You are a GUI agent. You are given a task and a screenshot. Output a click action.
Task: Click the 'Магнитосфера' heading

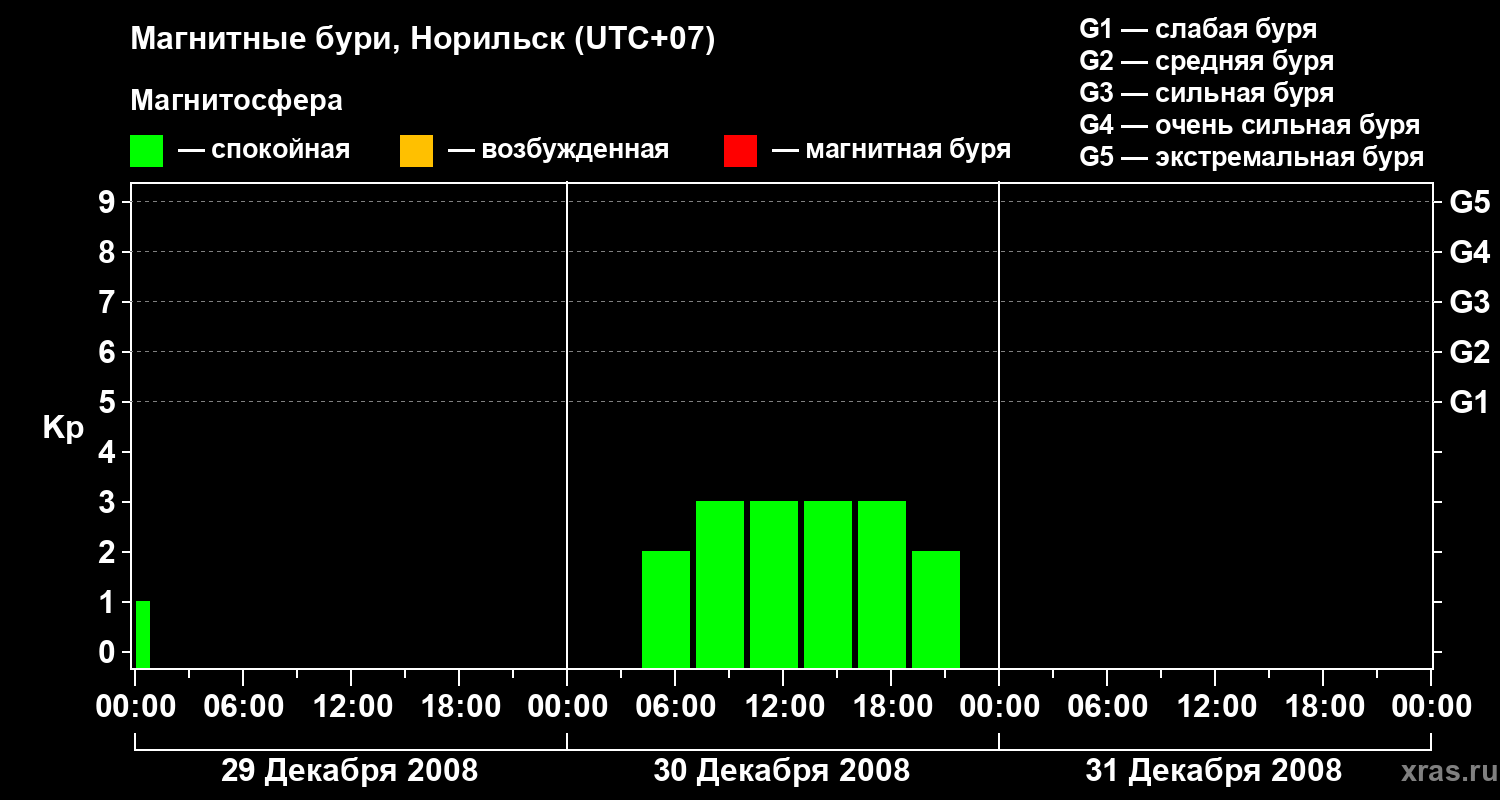point(236,101)
